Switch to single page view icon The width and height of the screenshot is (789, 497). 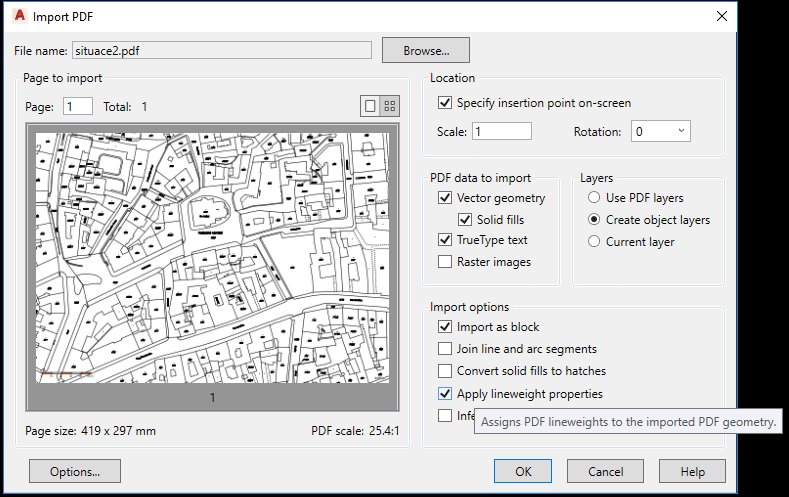tap(370, 106)
